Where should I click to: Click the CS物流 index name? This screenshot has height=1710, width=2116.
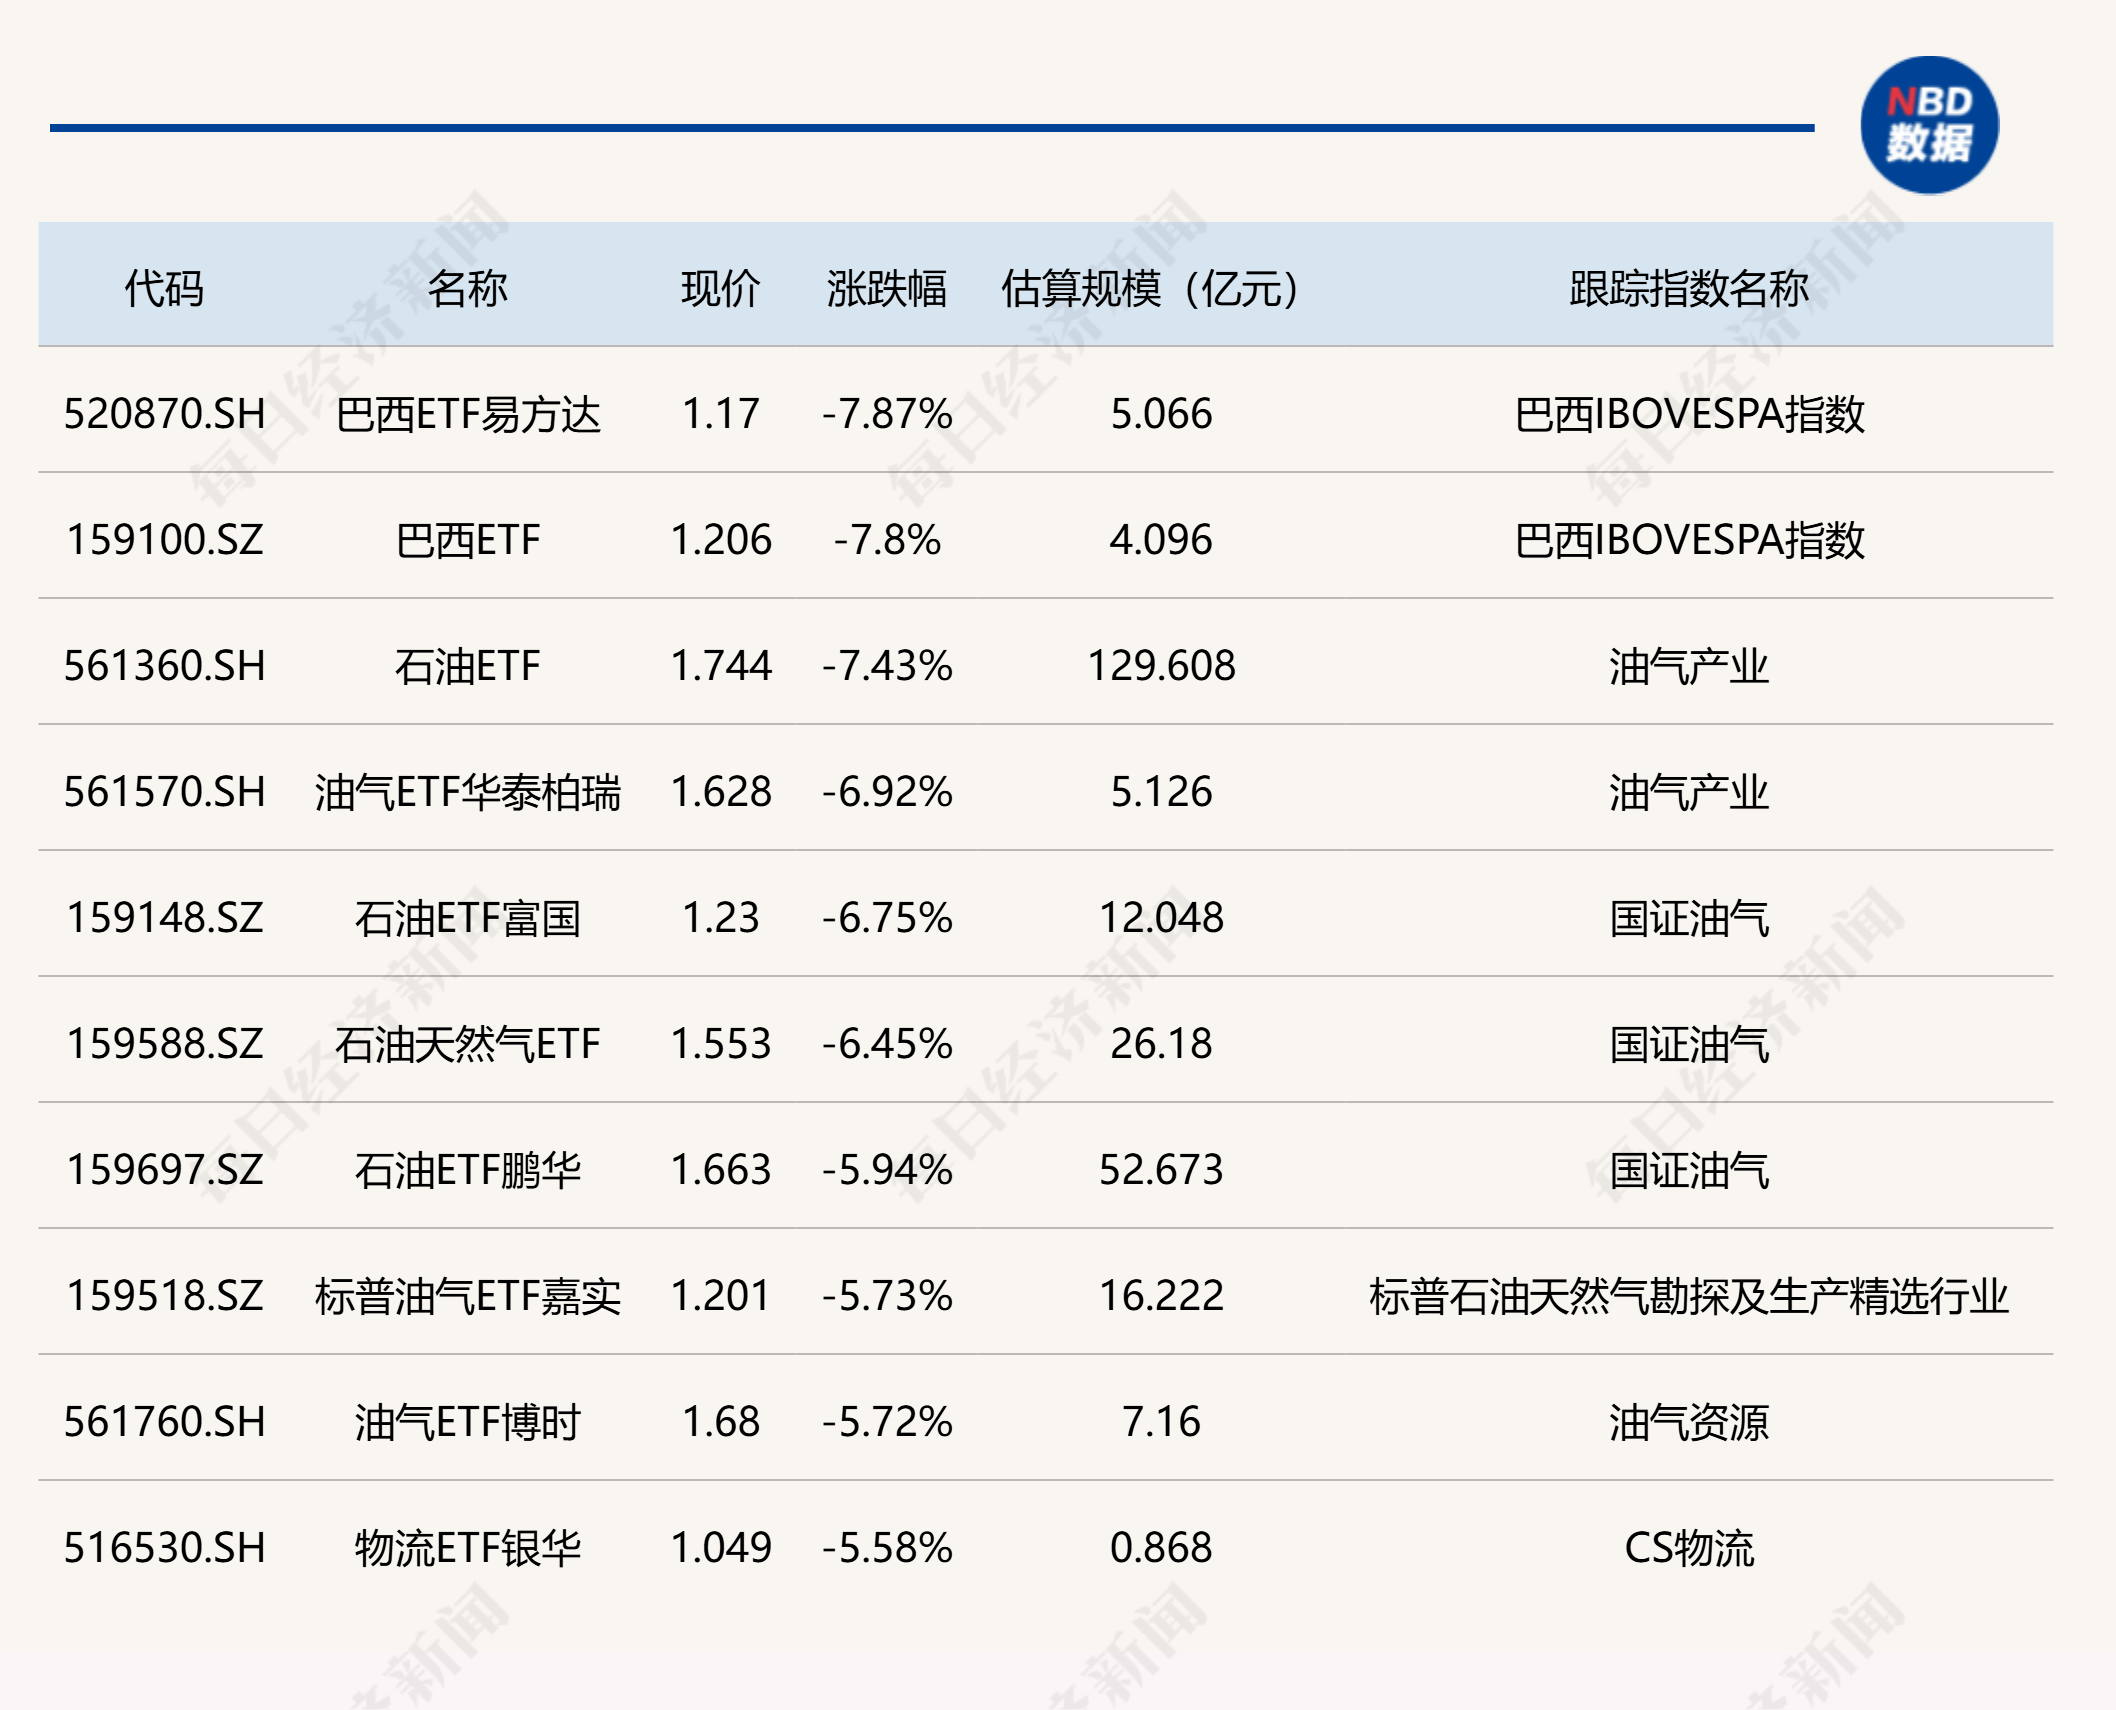(1689, 1548)
